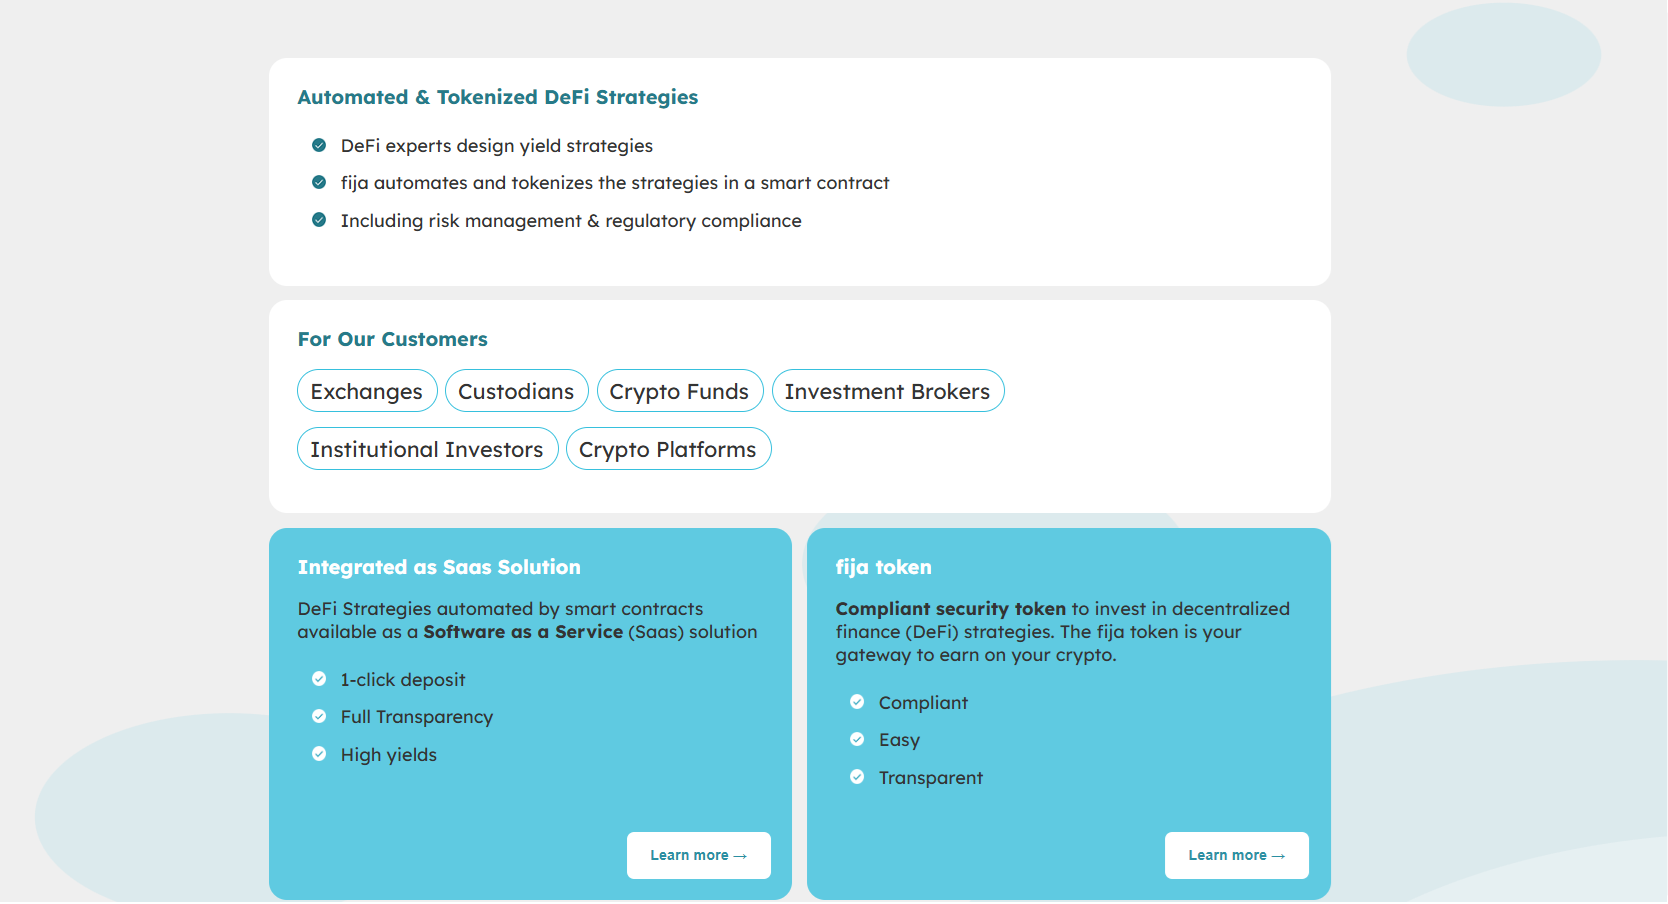Choose the Investment Brokers pill
This screenshot has width=1668, height=904.
pyautogui.click(x=888, y=391)
